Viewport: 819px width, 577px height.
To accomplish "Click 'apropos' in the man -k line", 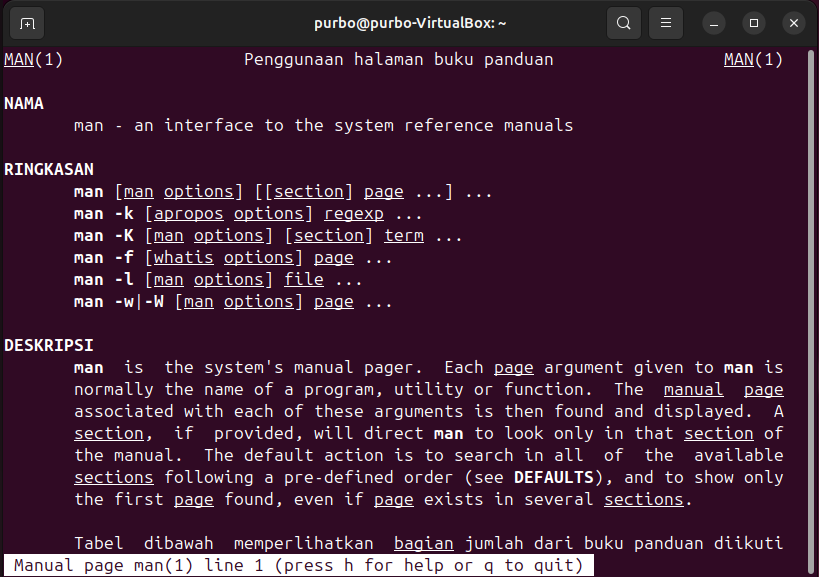I will (189, 214).
